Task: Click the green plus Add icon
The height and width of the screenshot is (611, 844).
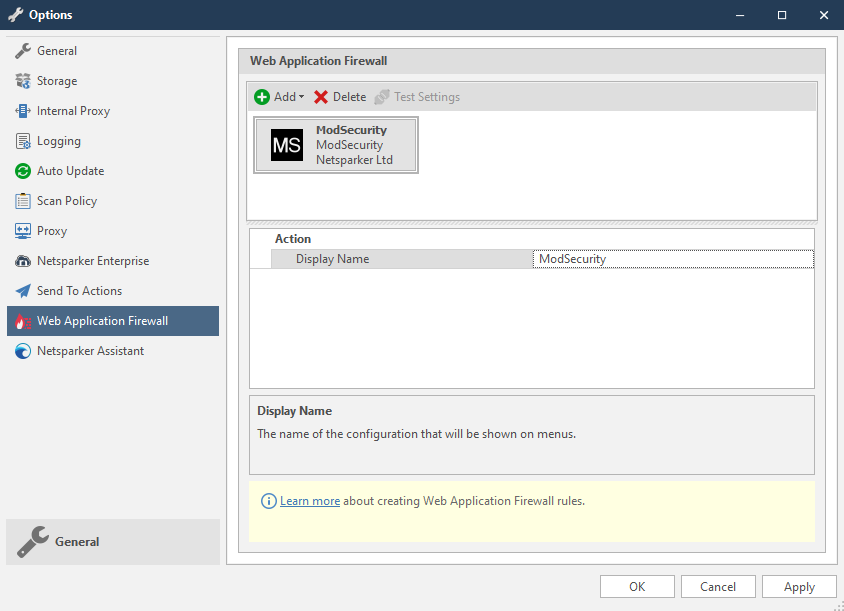Action: pos(262,96)
